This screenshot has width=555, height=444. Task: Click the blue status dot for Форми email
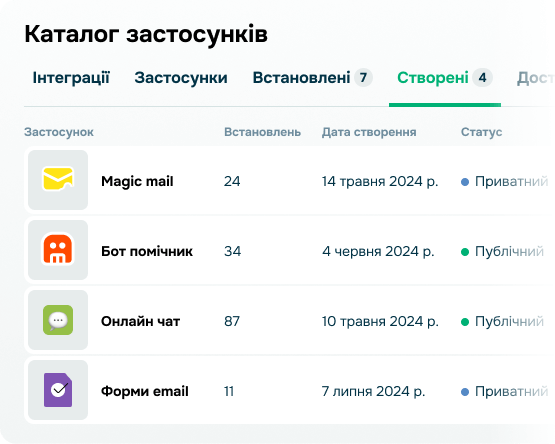tap(465, 392)
